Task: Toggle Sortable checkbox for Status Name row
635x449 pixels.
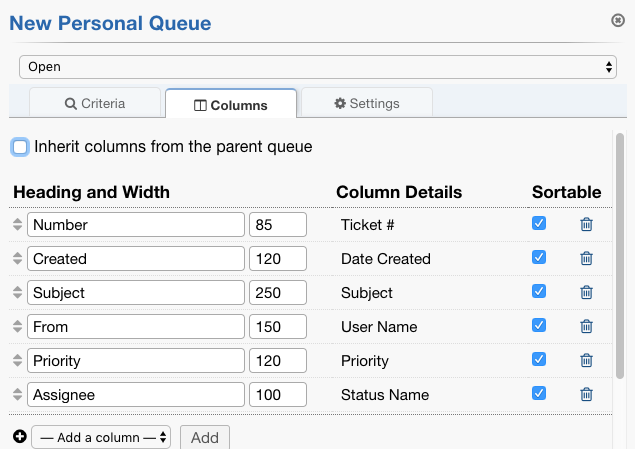Action: [539, 394]
